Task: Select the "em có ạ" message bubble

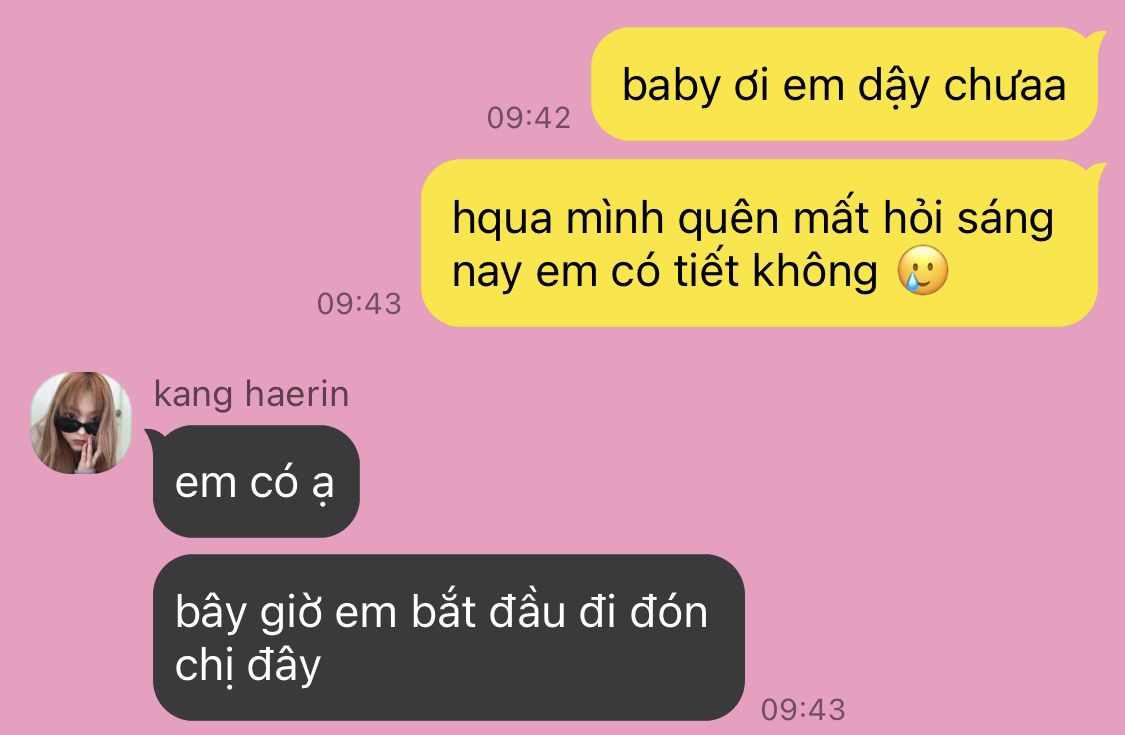Action: [255, 482]
